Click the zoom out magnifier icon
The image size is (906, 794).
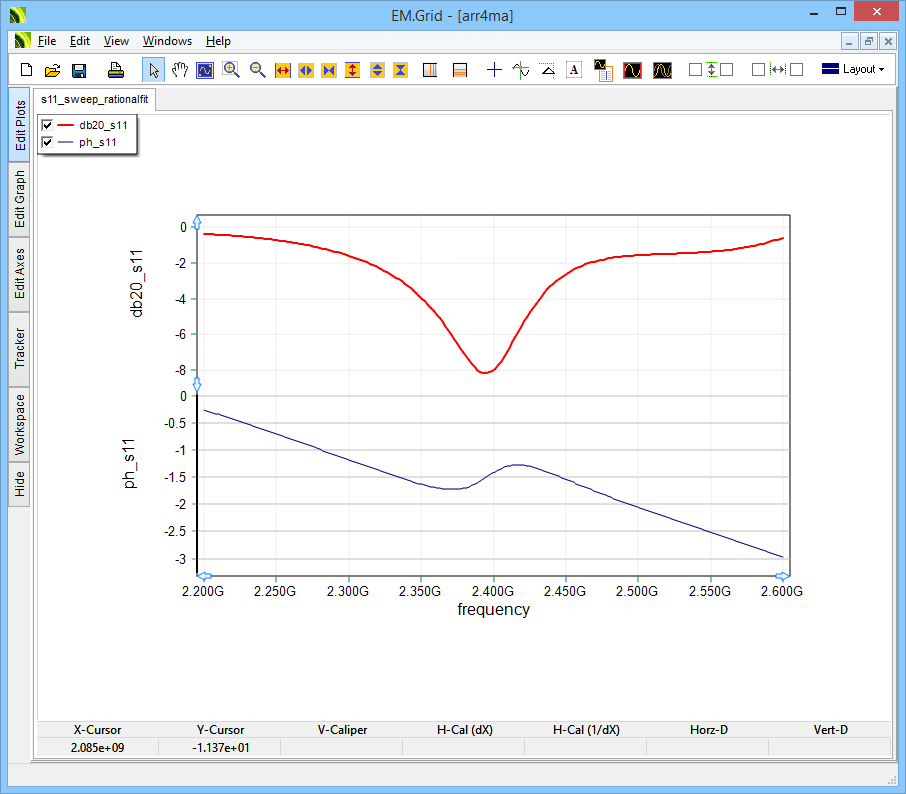(x=258, y=70)
